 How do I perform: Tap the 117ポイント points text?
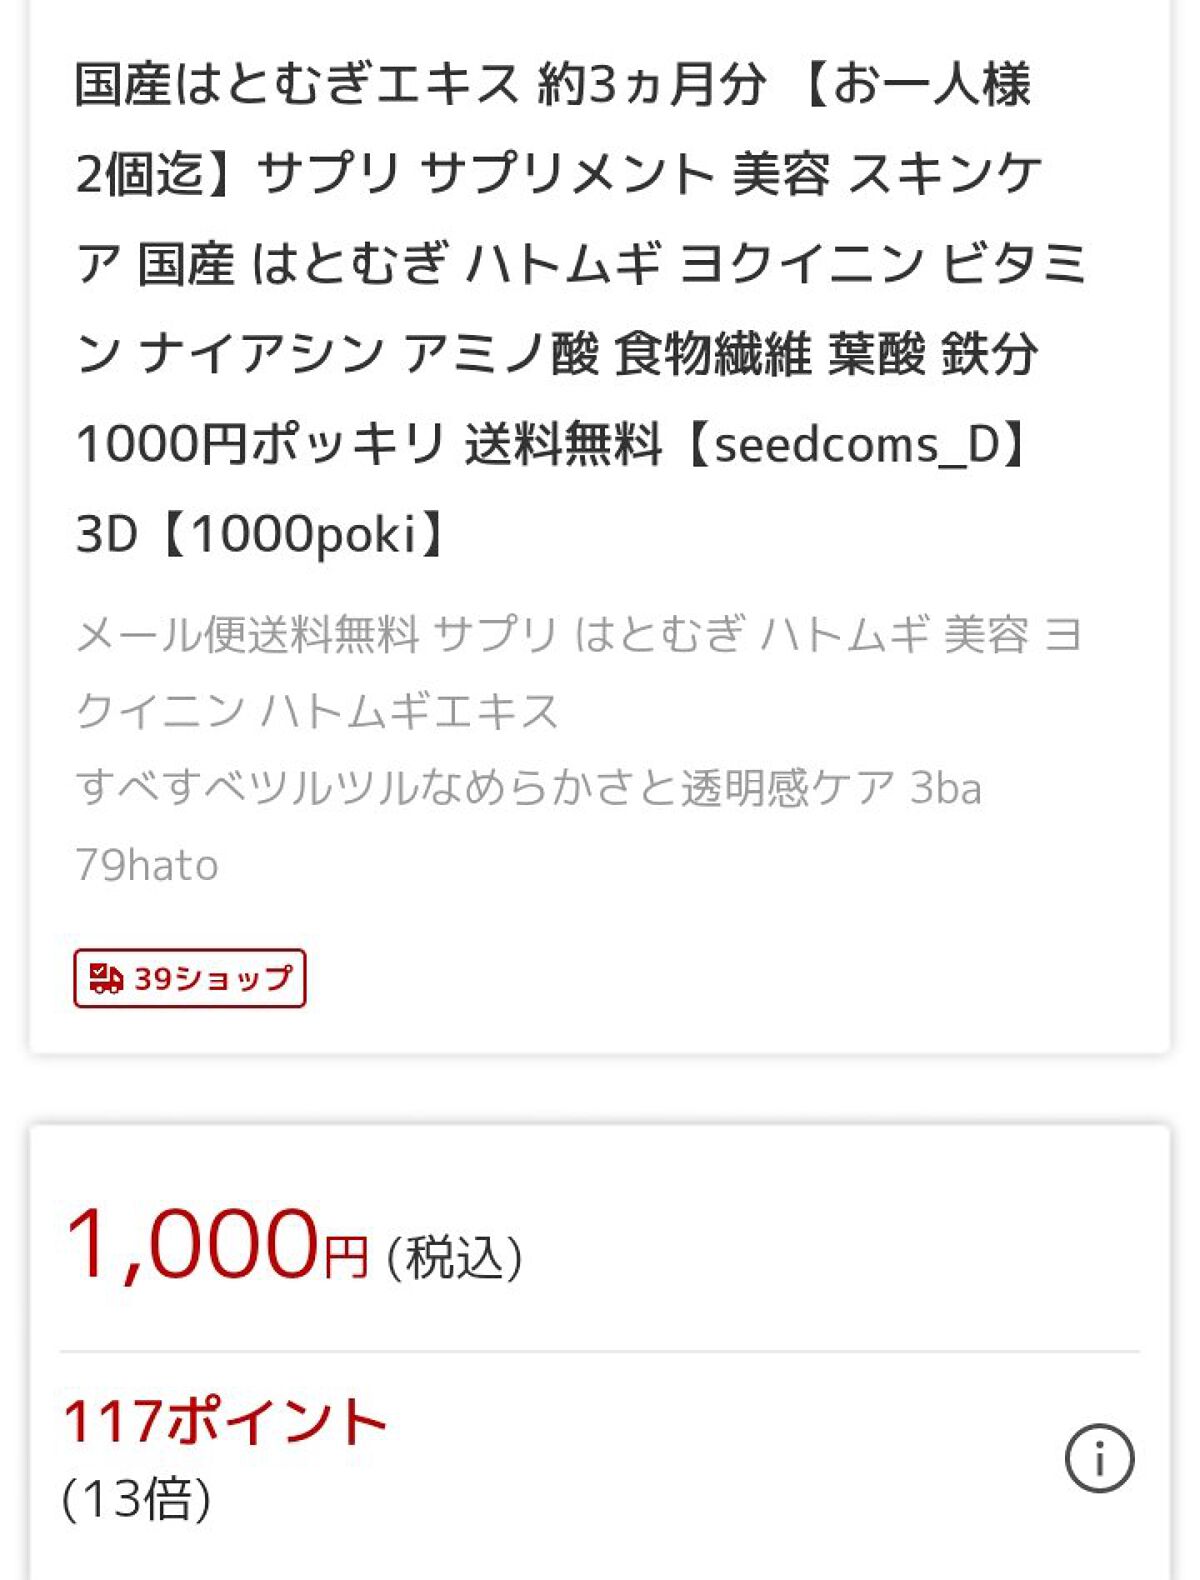[x=225, y=1421]
